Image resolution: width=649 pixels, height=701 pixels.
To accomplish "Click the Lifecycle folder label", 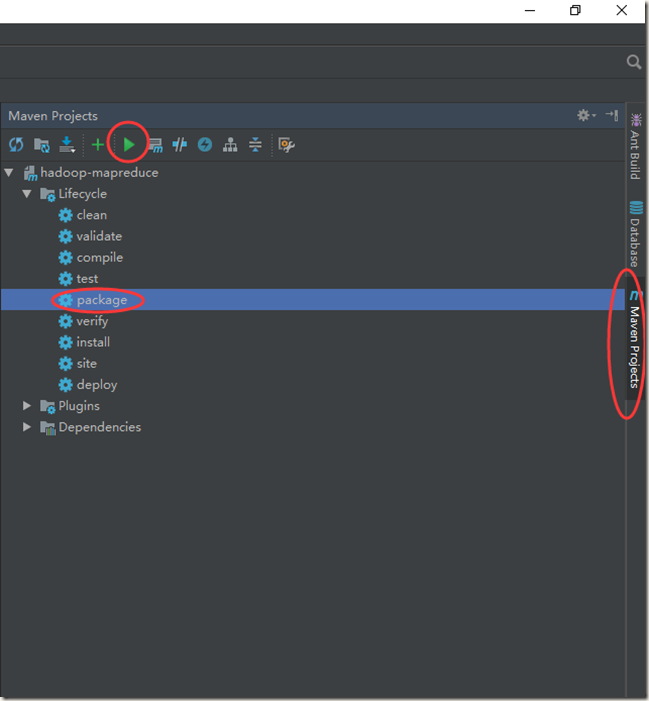I will click(83, 194).
